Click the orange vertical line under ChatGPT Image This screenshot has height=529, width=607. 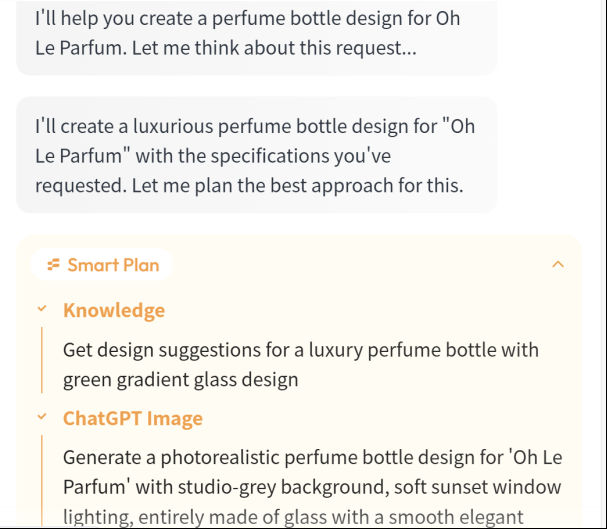click(42, 481)
